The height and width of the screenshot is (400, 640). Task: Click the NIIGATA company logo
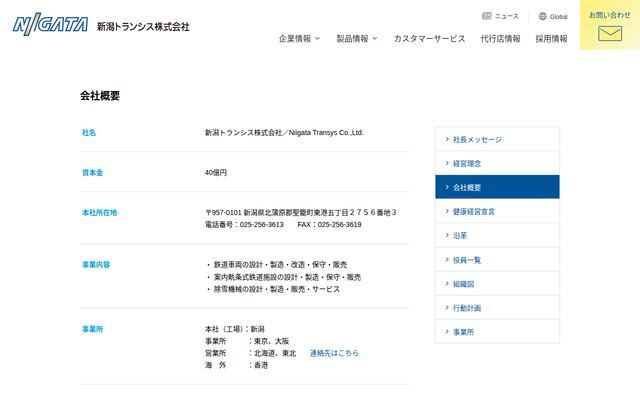pos(50,24)
